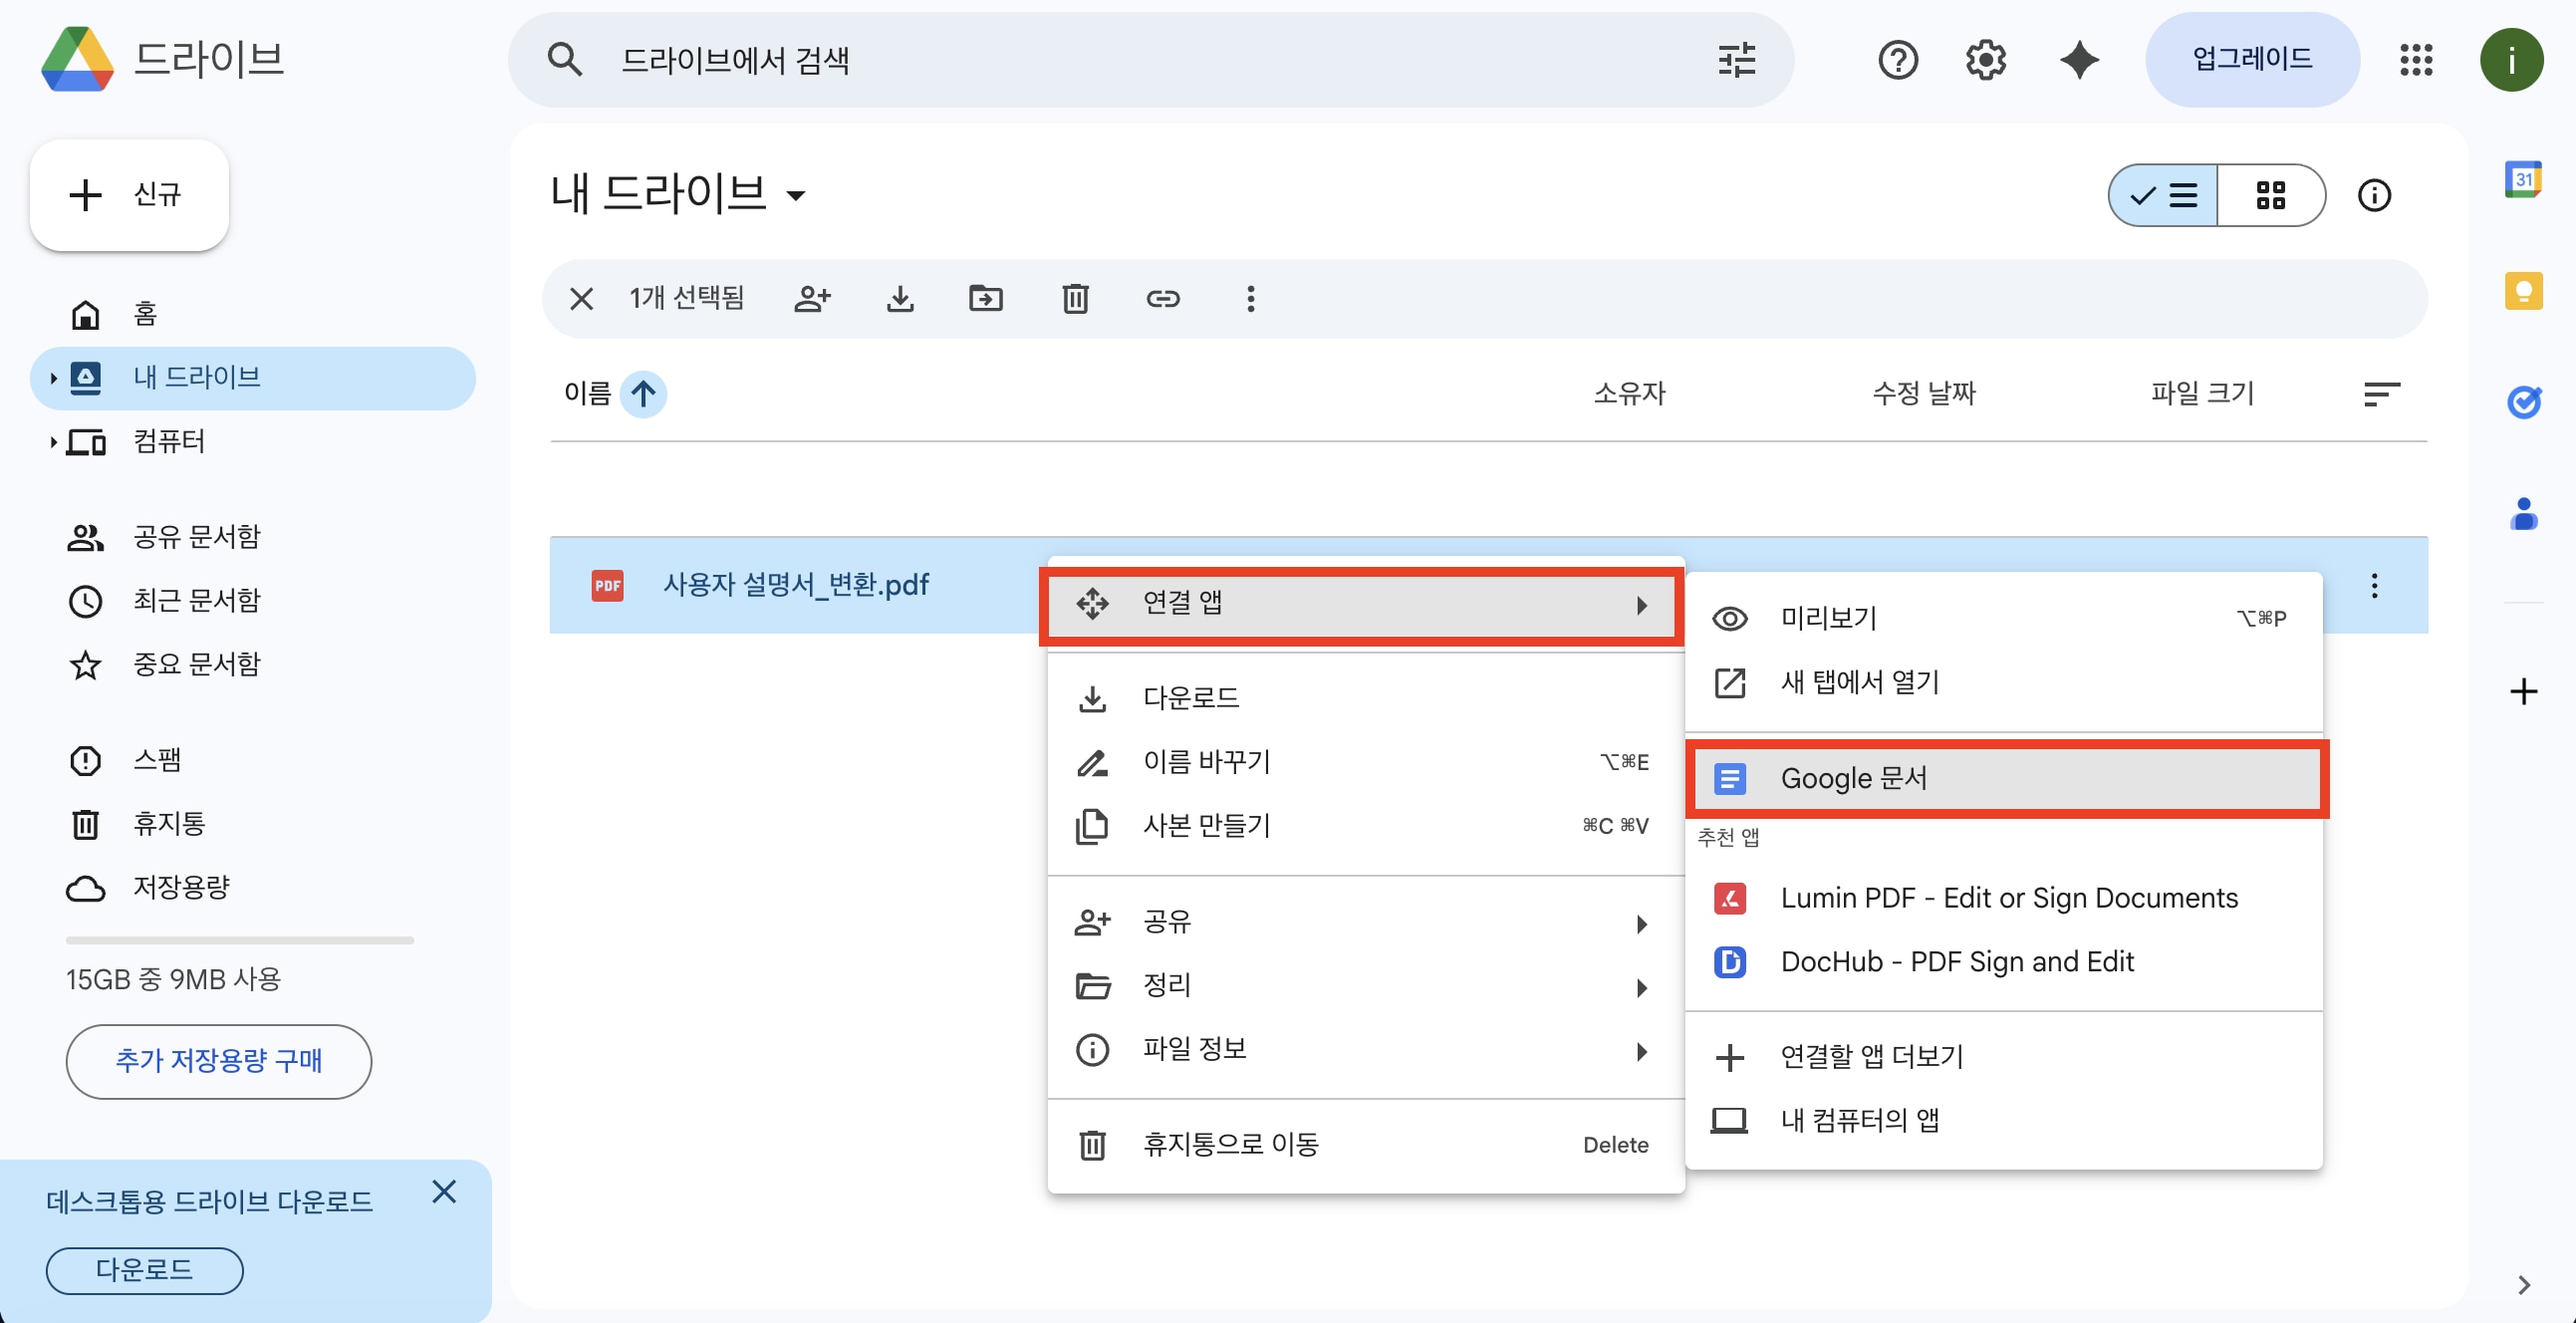
Task: Open Google Calendar side panel icon
Action: coord(2522,180)
